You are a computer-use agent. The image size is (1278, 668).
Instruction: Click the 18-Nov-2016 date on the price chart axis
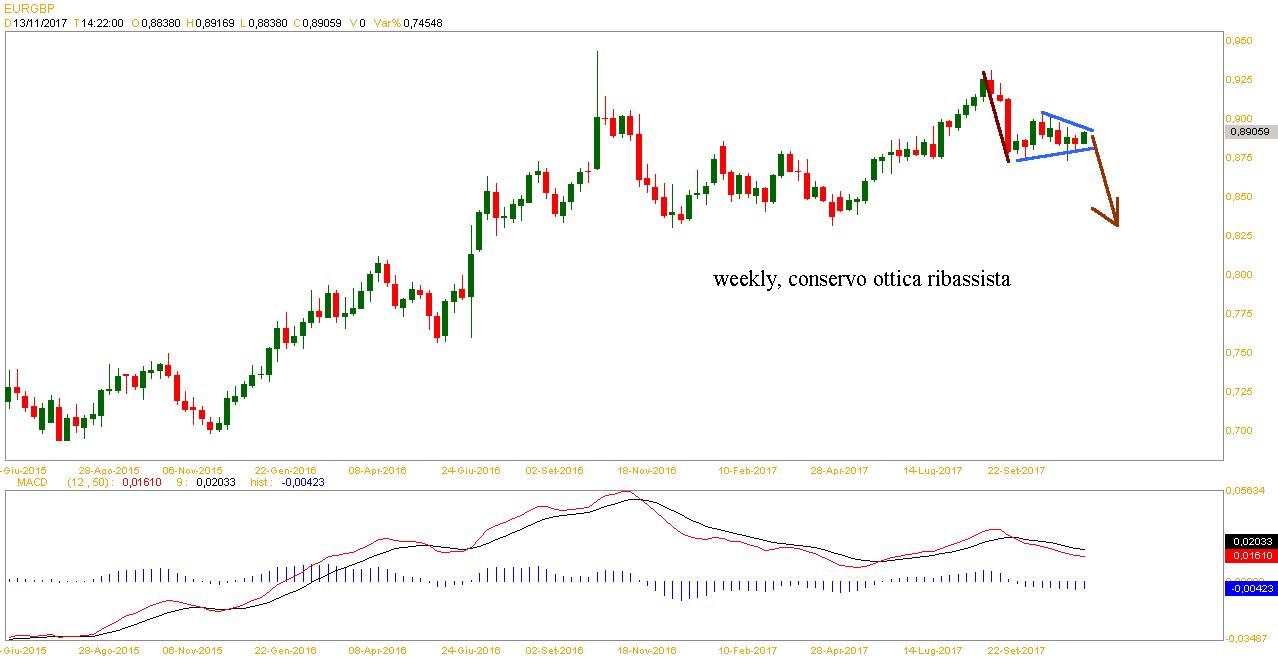click(647, 469)
